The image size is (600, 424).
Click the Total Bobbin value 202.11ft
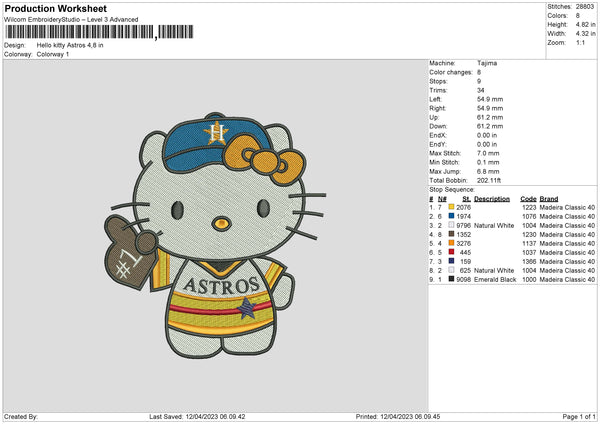(489, 180)
